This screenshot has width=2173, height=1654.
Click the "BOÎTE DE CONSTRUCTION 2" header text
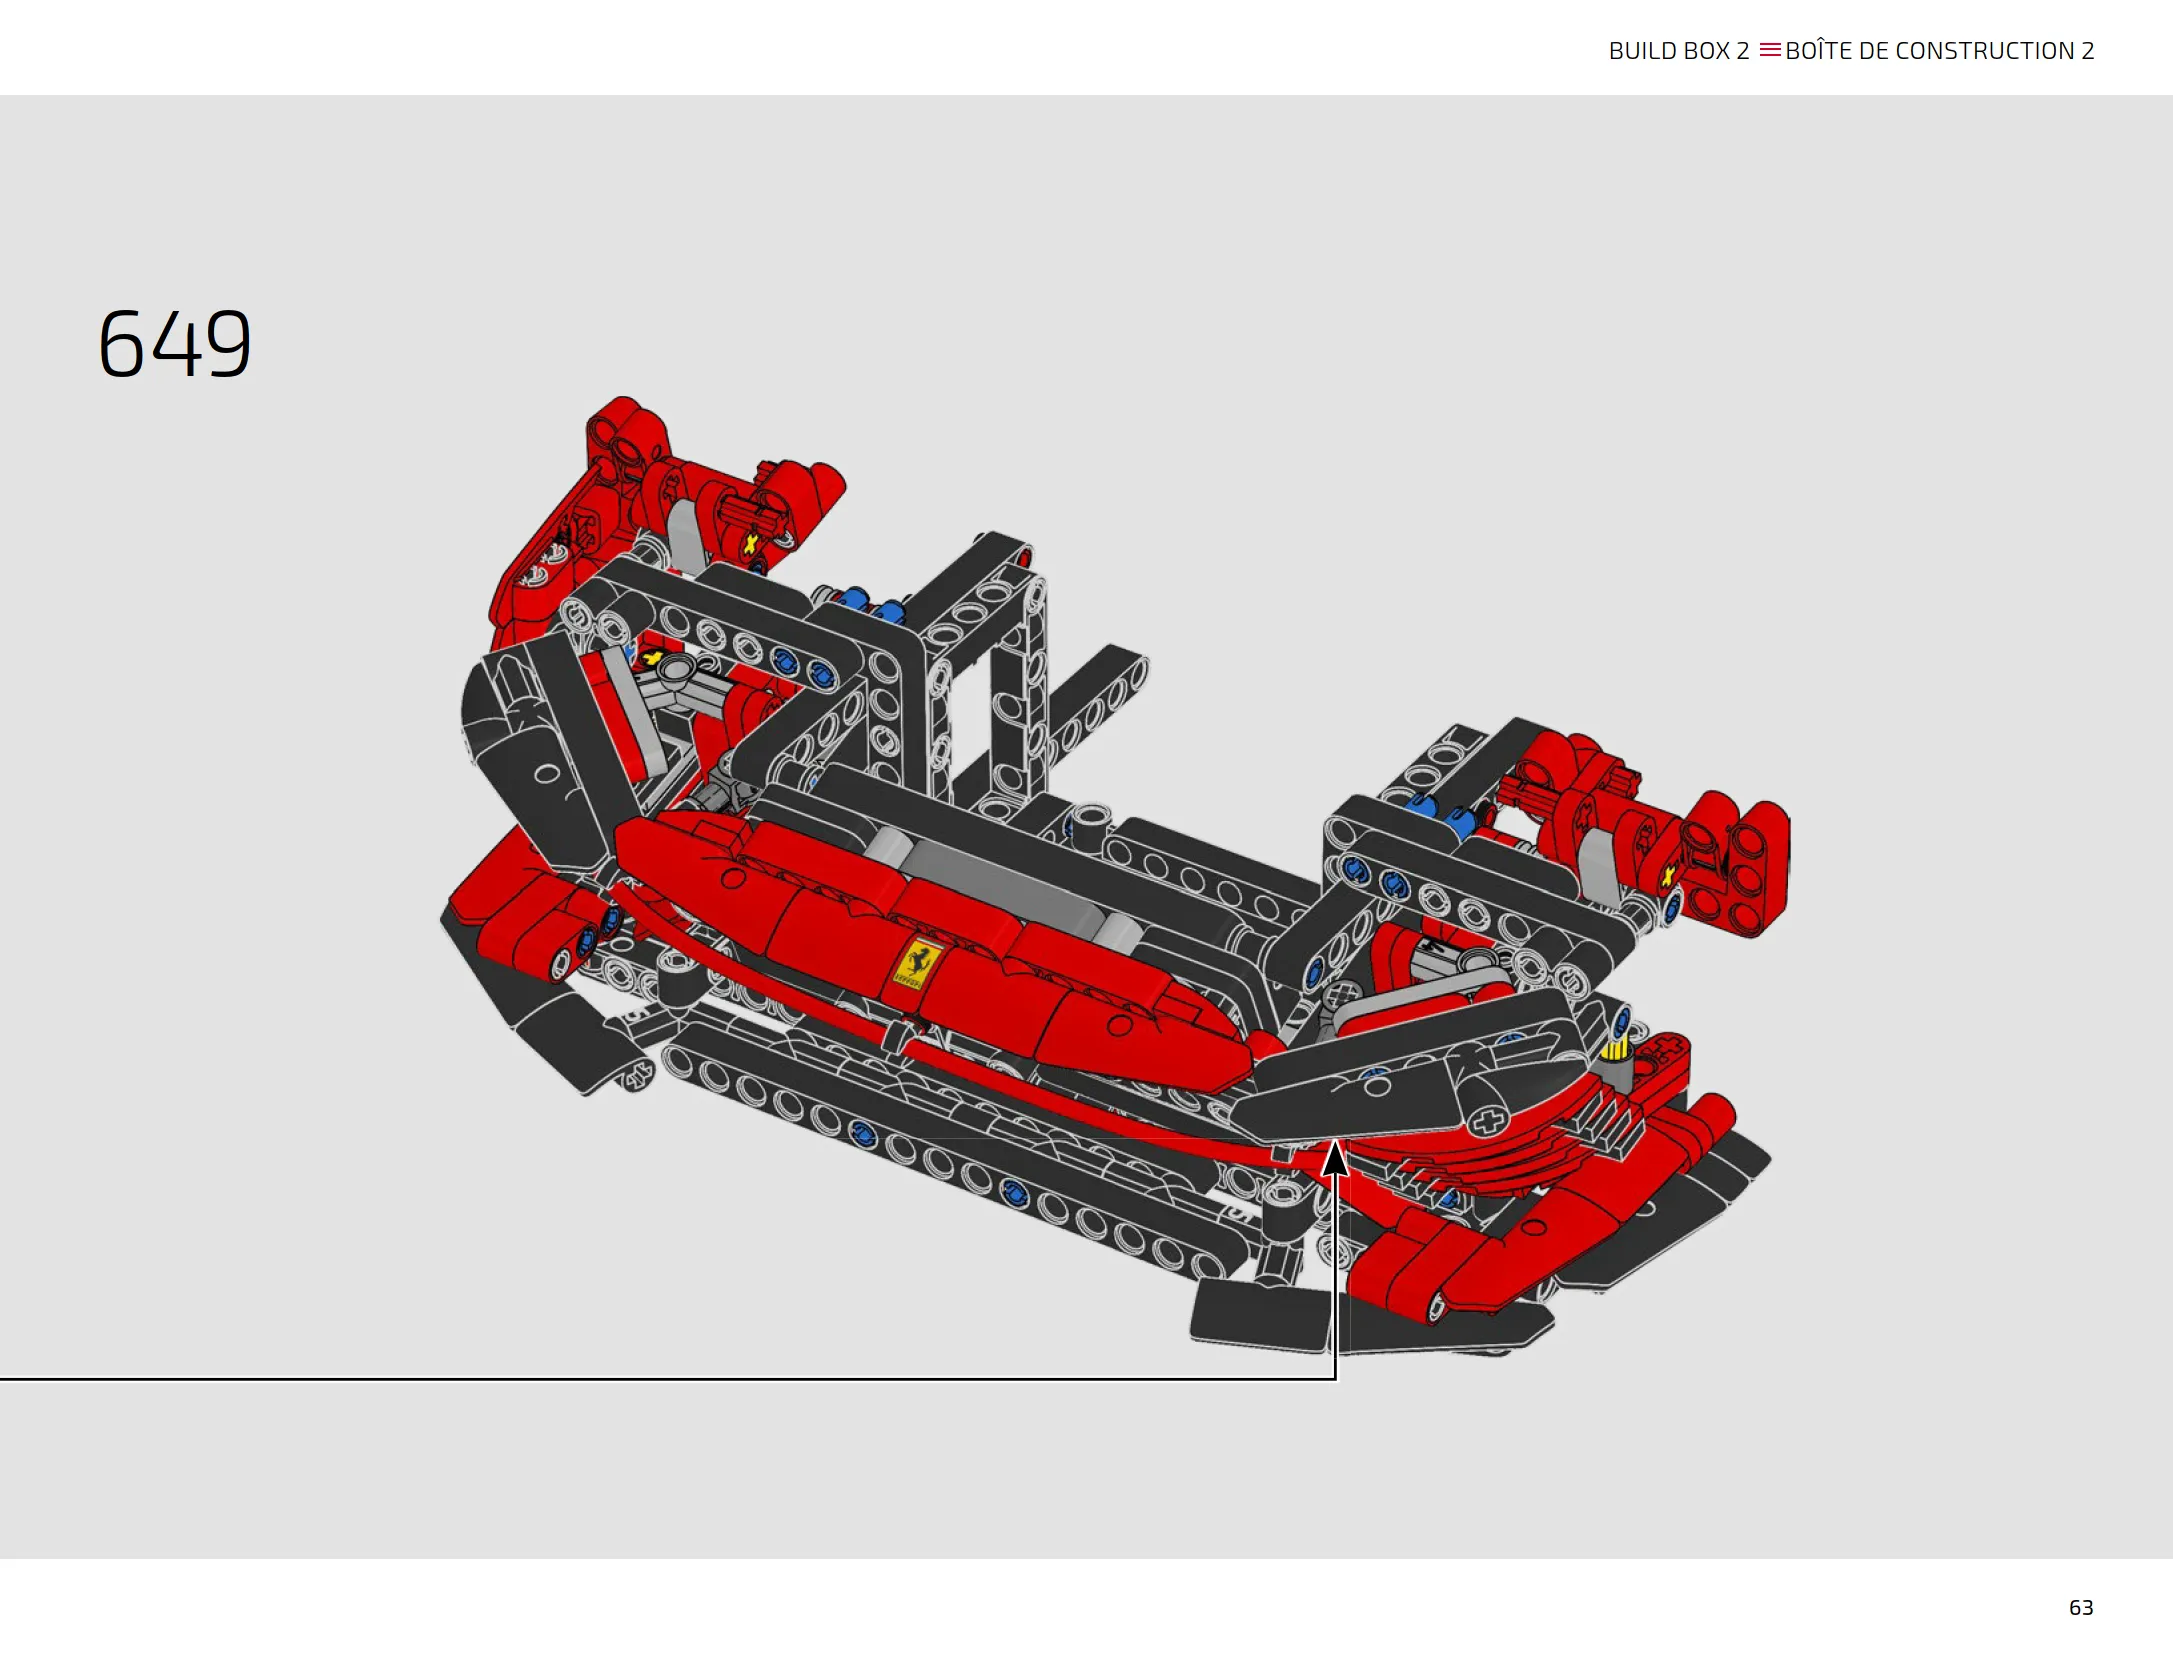coord(1940,50)
